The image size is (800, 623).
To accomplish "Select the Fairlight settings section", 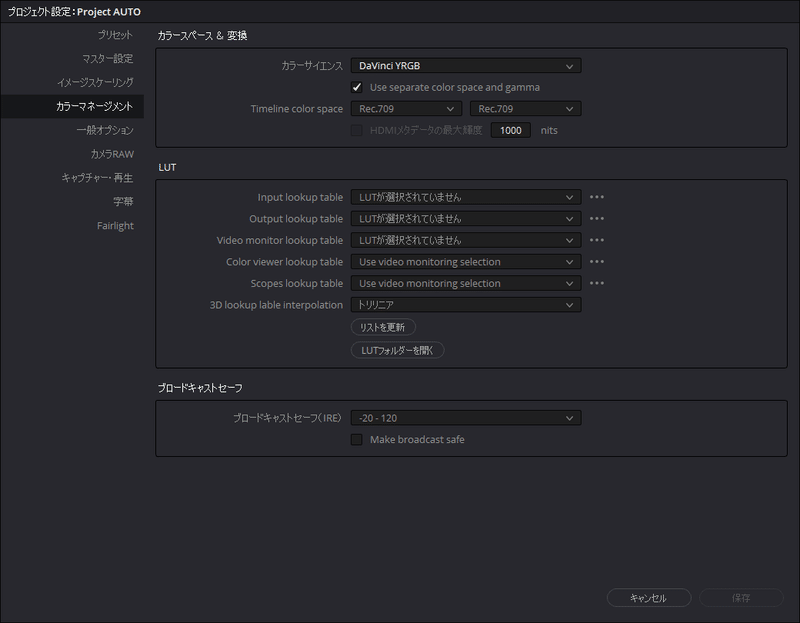I will click(x=115, y=226).
